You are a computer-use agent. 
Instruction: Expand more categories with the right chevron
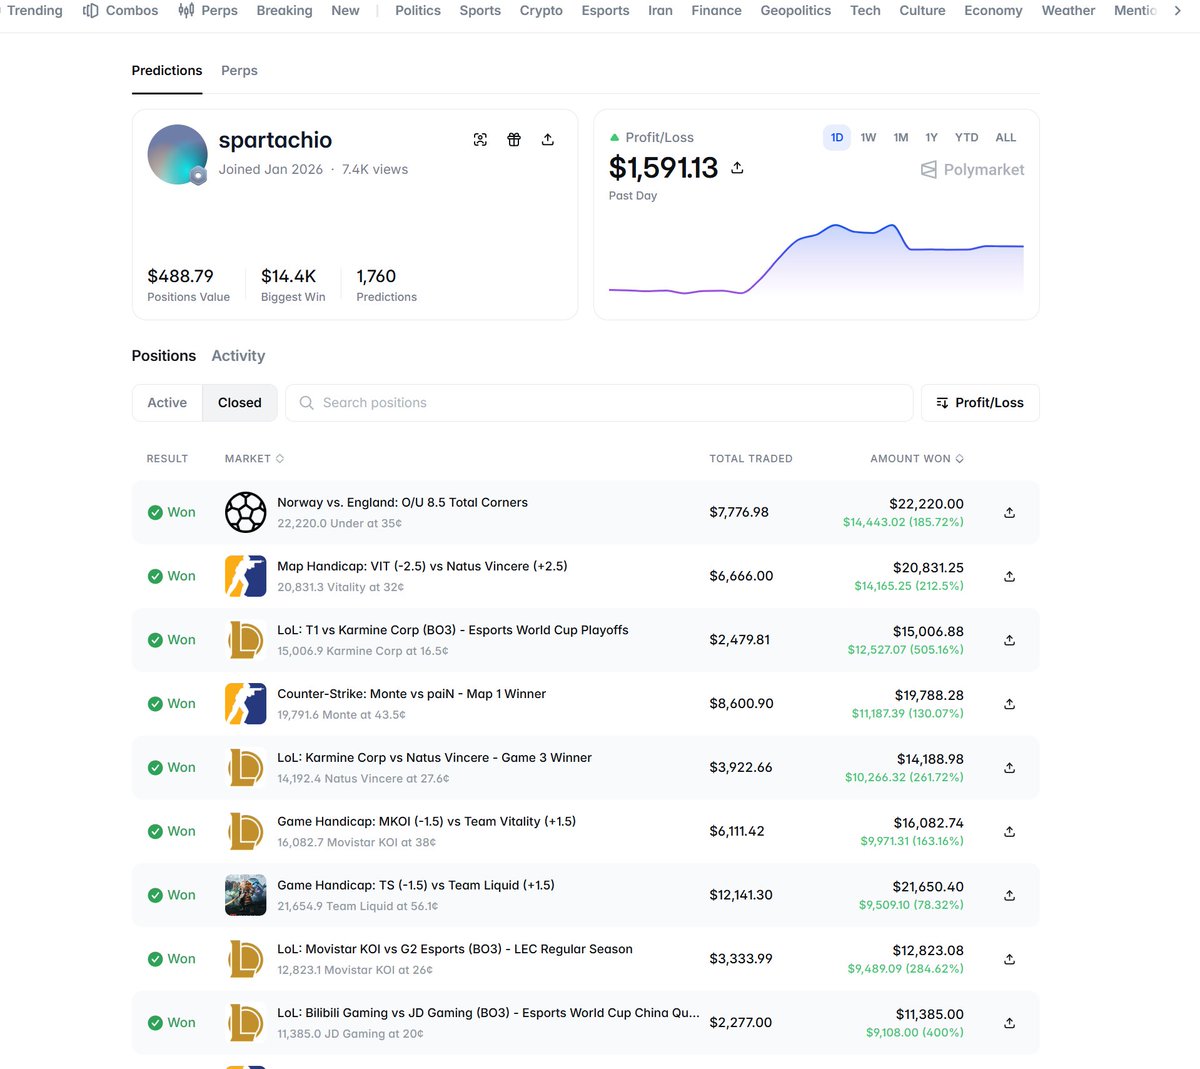pyautogui.click(x=1178, y=11)
